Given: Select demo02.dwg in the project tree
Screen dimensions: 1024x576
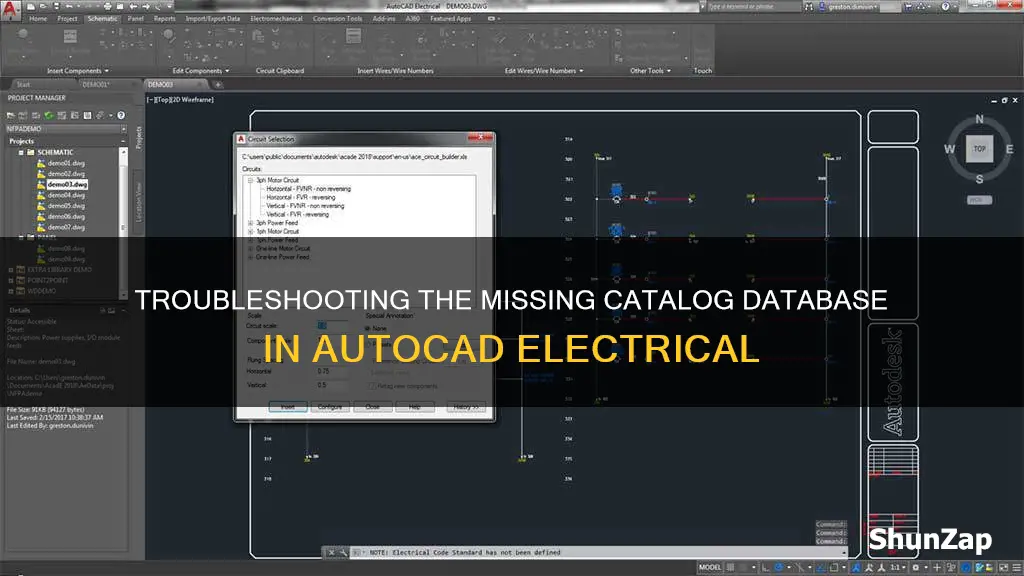Looking at the screenshot, I should (66, 174).
